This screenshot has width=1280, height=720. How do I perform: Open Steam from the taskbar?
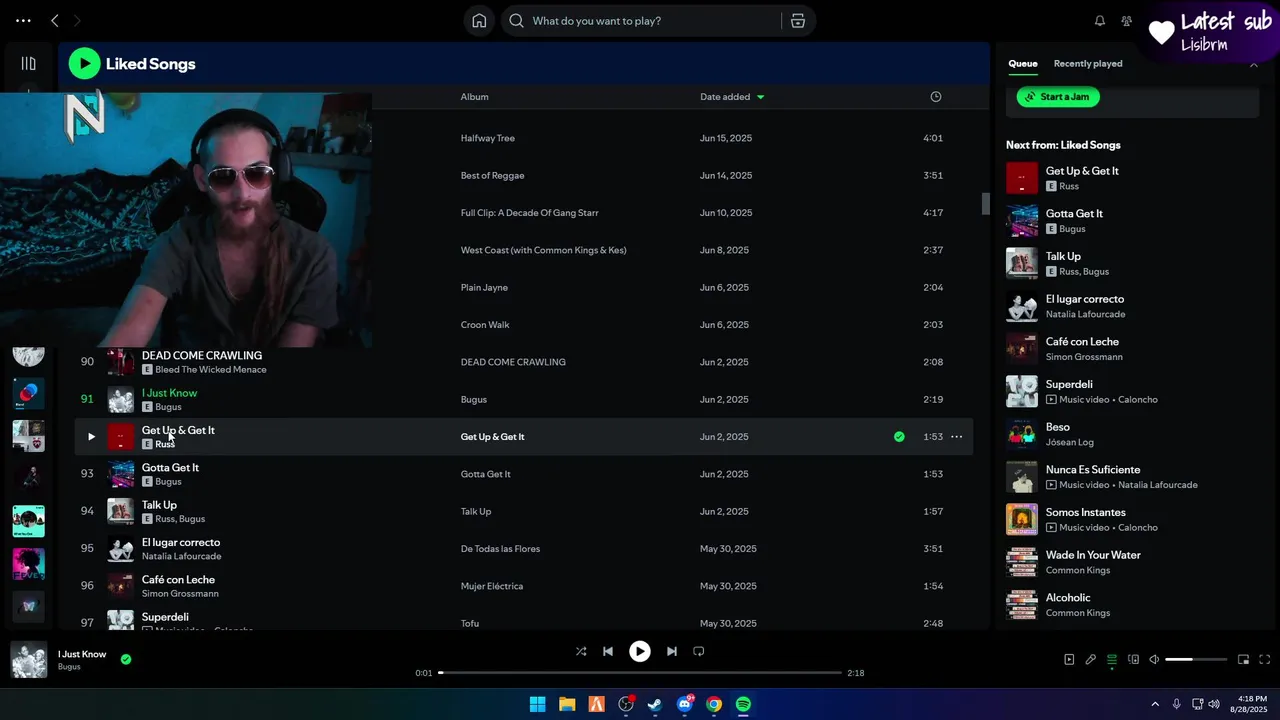click(654, 704)
